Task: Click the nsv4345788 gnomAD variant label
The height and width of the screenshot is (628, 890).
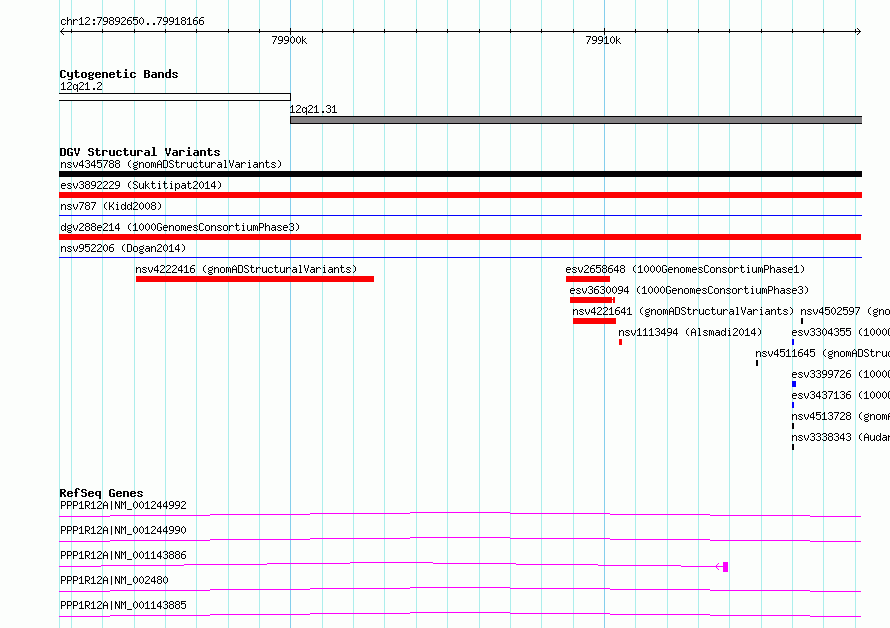Action: coord(171,164)
